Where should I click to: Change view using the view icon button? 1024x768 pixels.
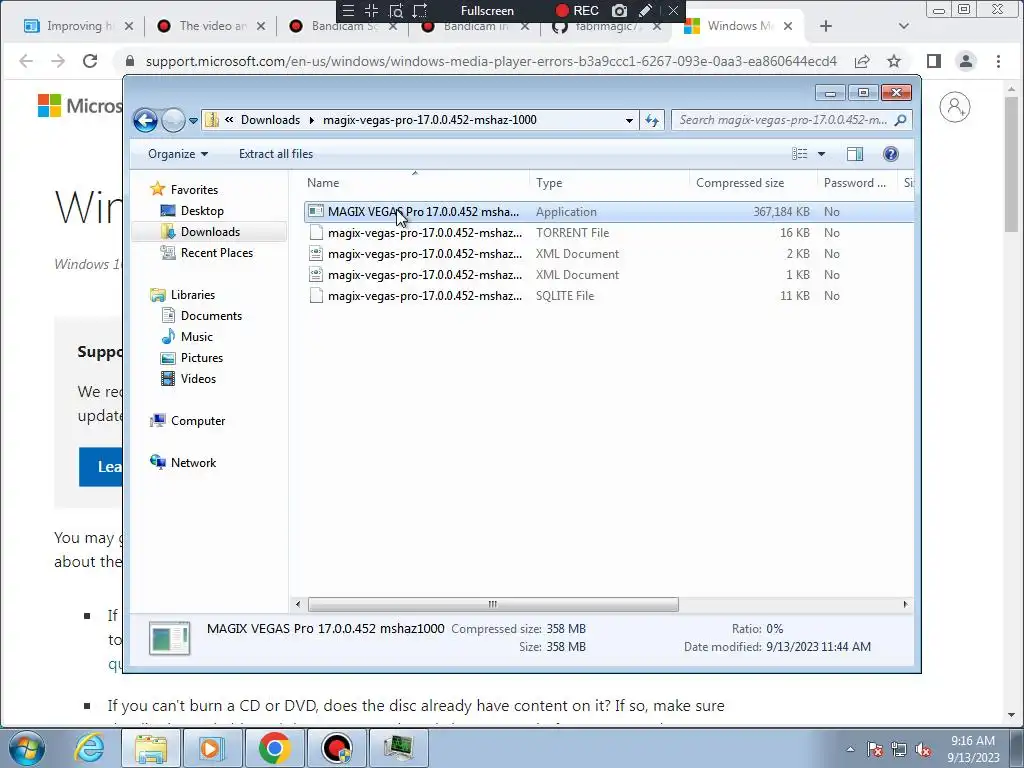click(799, 153)
